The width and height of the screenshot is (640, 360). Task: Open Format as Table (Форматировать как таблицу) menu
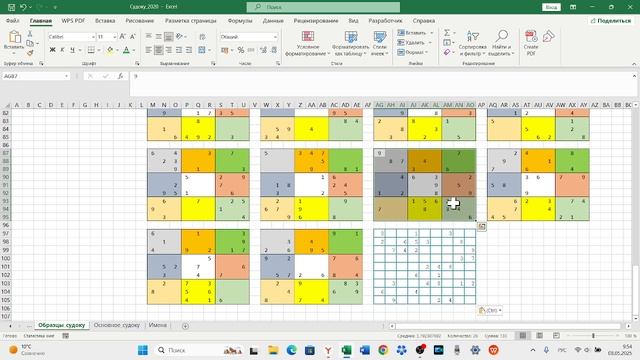351,43
